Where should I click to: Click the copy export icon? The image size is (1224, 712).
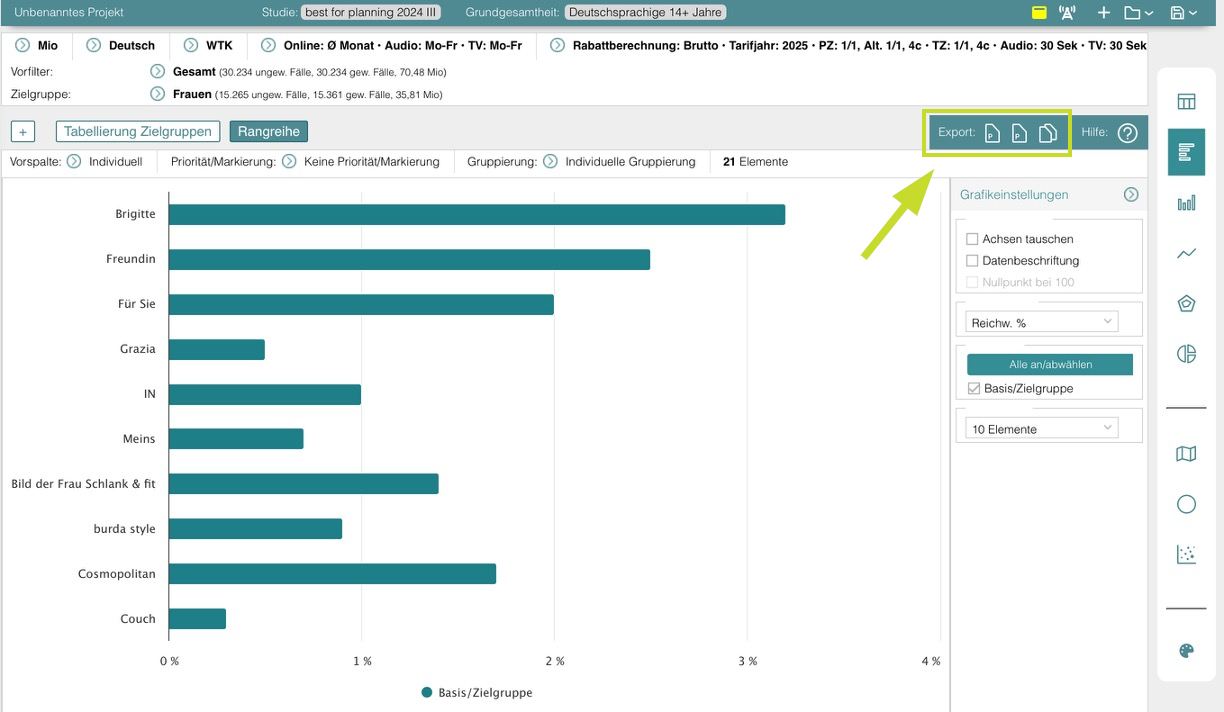point(1047,133)
